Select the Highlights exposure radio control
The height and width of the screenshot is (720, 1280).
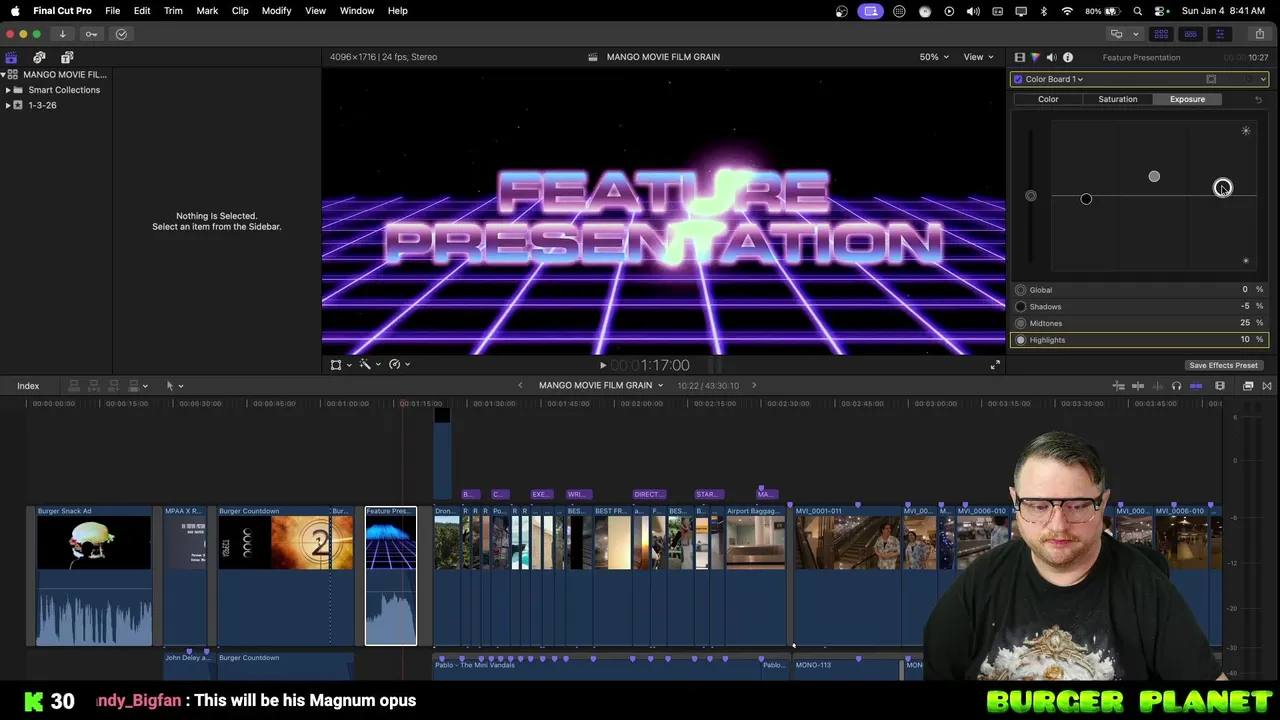pyautogui.click(x=1020, y=340)
